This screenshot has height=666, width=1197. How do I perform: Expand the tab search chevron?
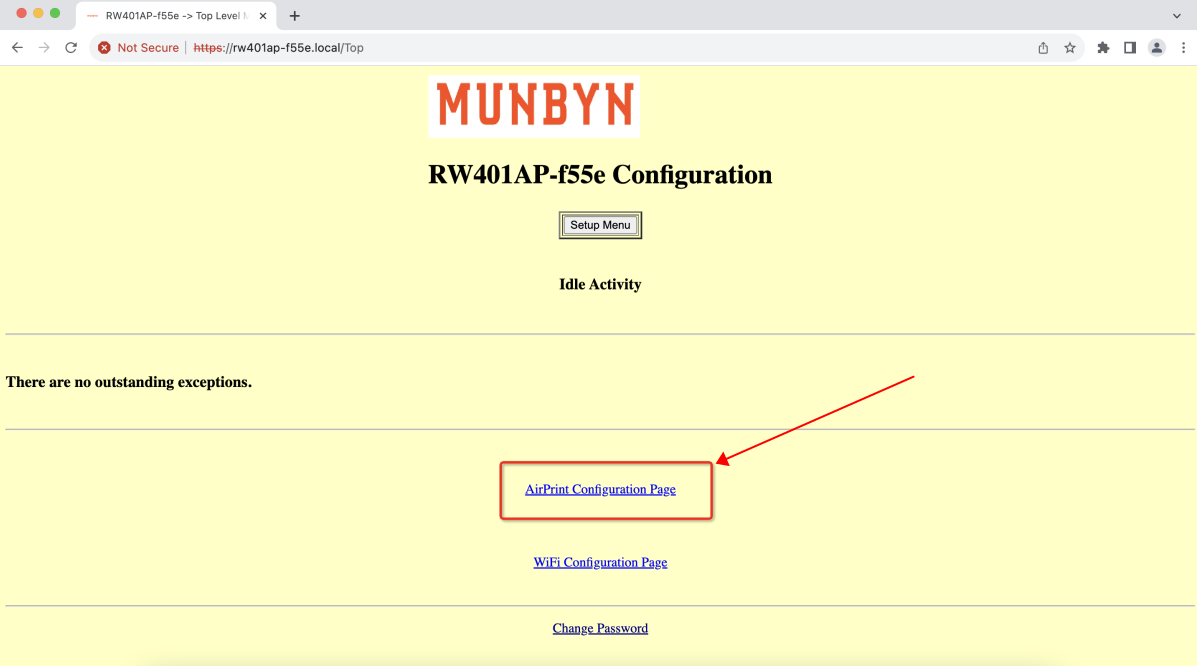point(1176,15)
